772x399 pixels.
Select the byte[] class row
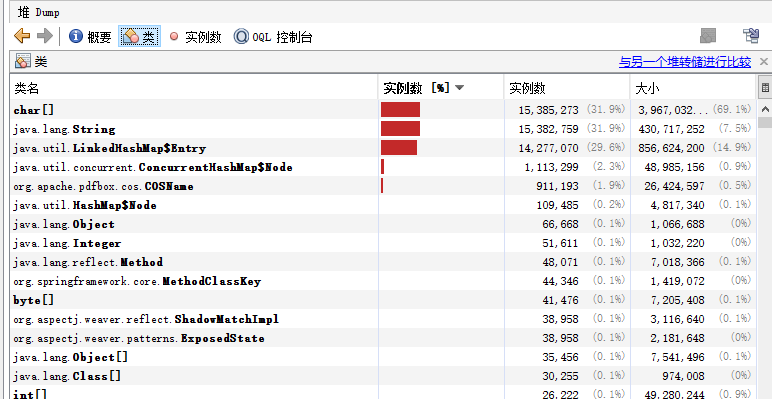383,300
